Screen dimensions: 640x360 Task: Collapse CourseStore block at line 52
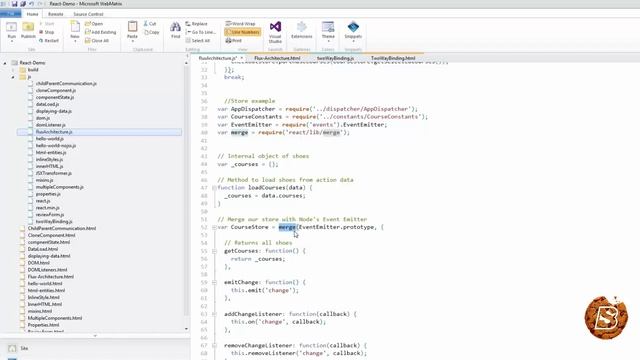214,227
